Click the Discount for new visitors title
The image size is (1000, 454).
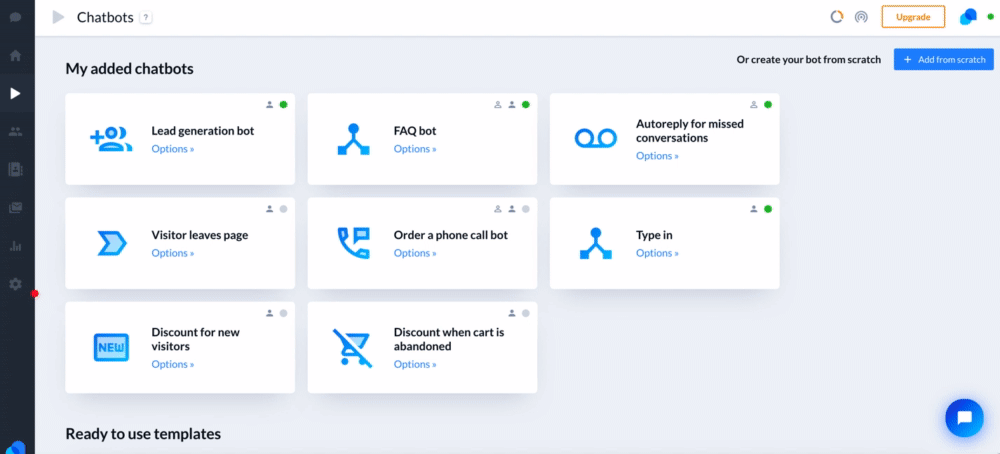tap(195, 339)
